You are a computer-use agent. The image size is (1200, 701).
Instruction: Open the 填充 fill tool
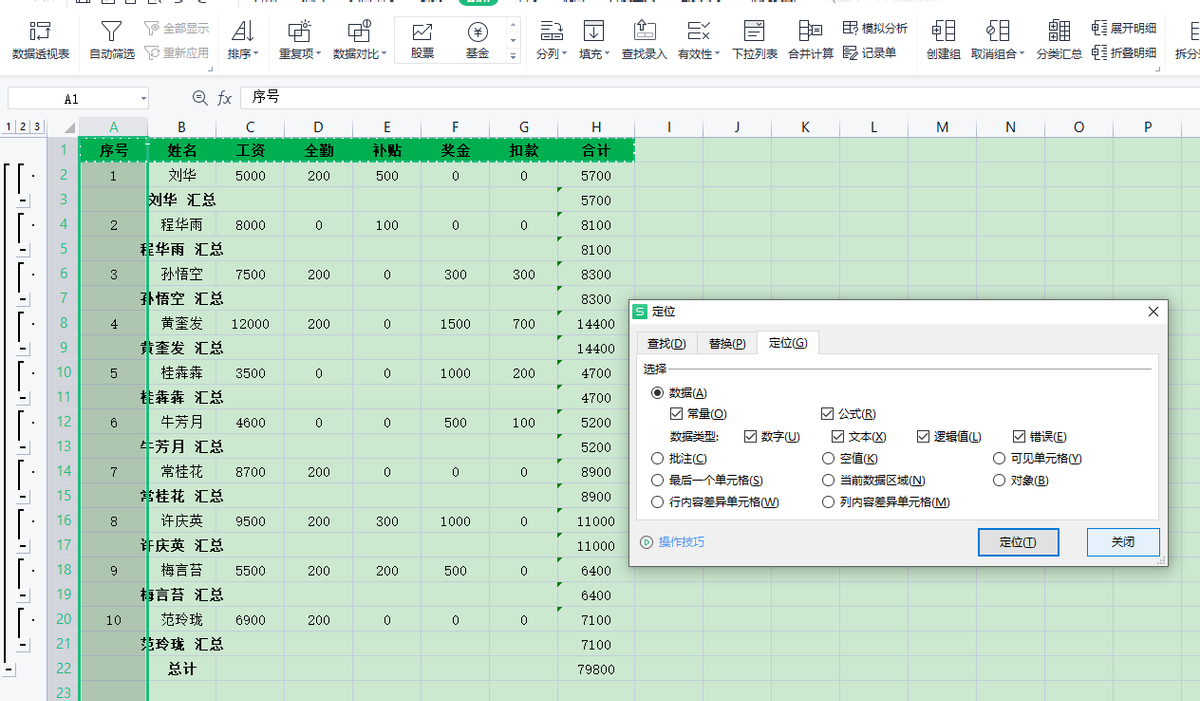(x=594, y=41)
